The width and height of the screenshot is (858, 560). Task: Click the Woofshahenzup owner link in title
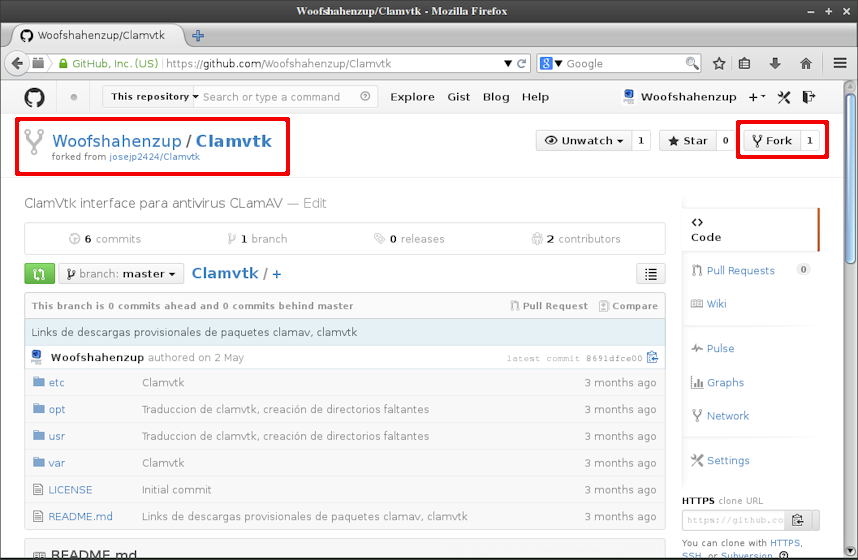click(x=117, y=141)
